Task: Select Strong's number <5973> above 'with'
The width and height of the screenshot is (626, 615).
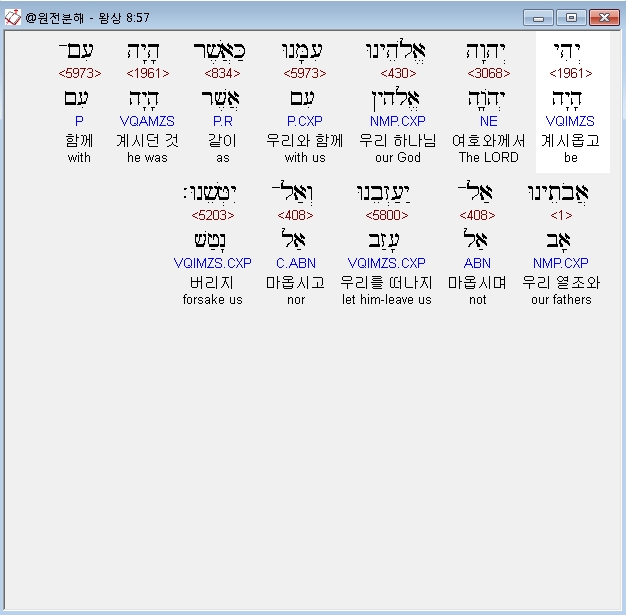Action: tap(79, 73)
